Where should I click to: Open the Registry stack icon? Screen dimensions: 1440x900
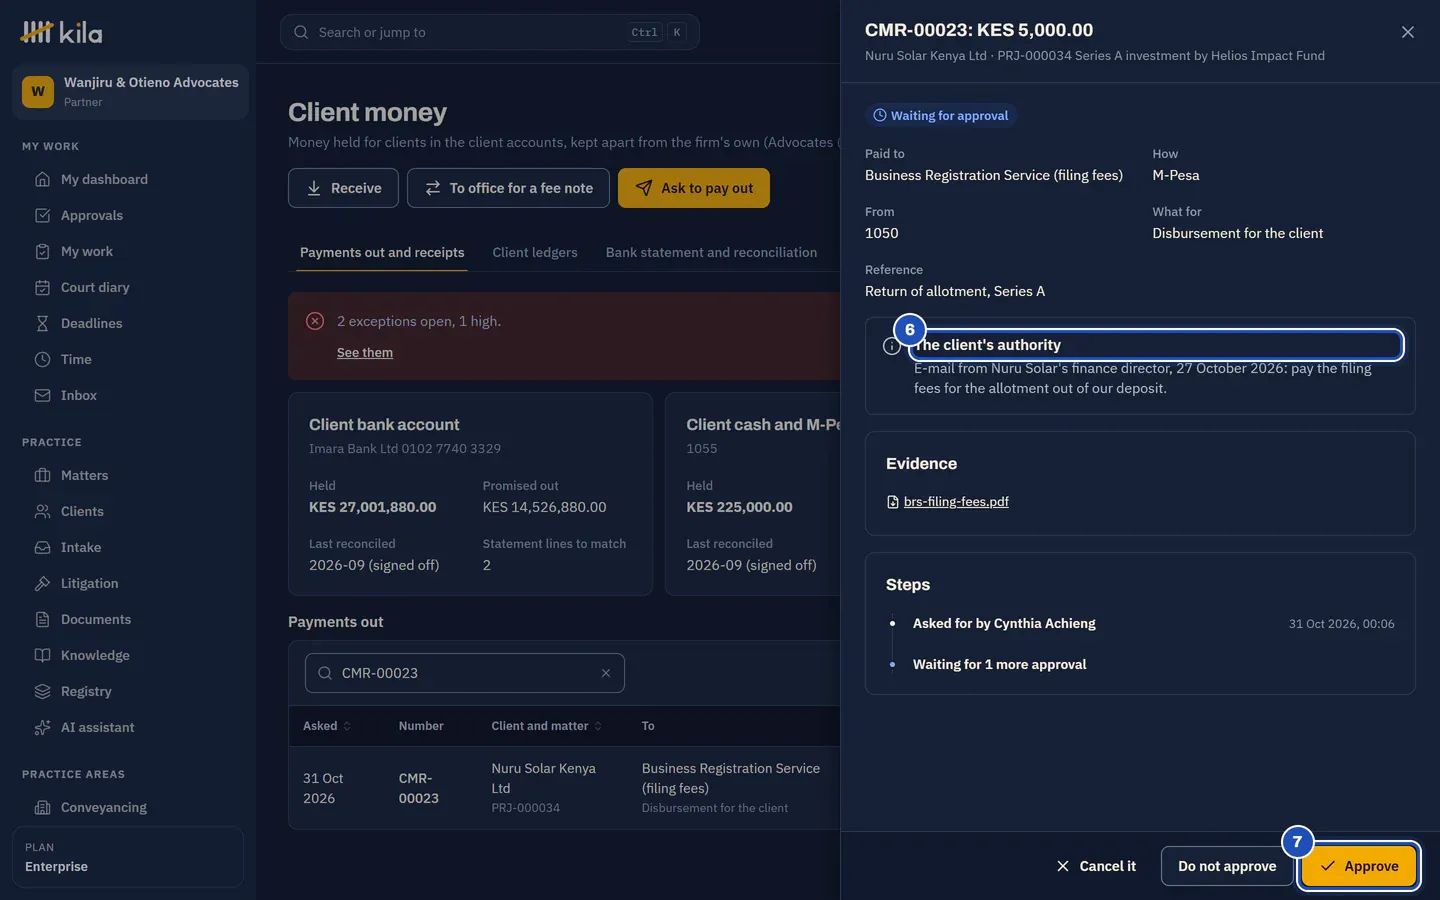pyautogui.click(x=42, y=691)
